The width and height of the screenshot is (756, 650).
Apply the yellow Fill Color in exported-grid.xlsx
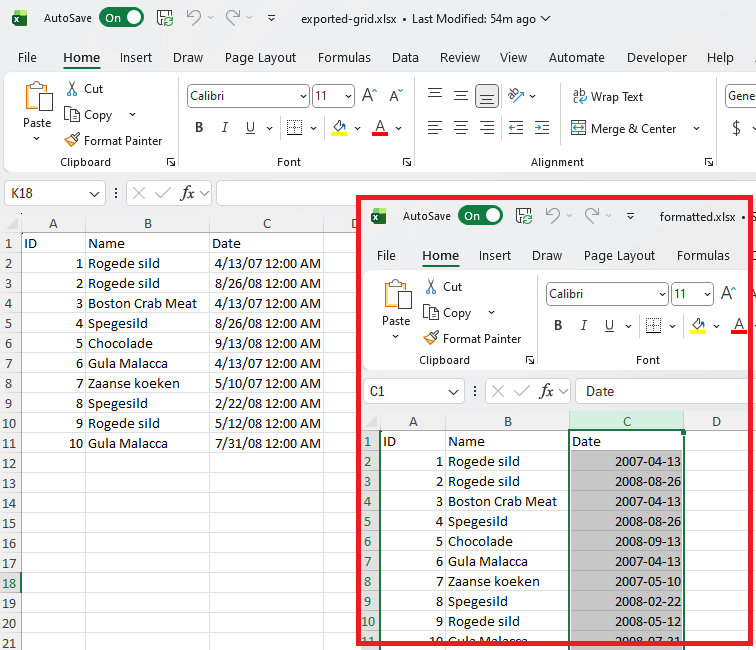point(339,128)
